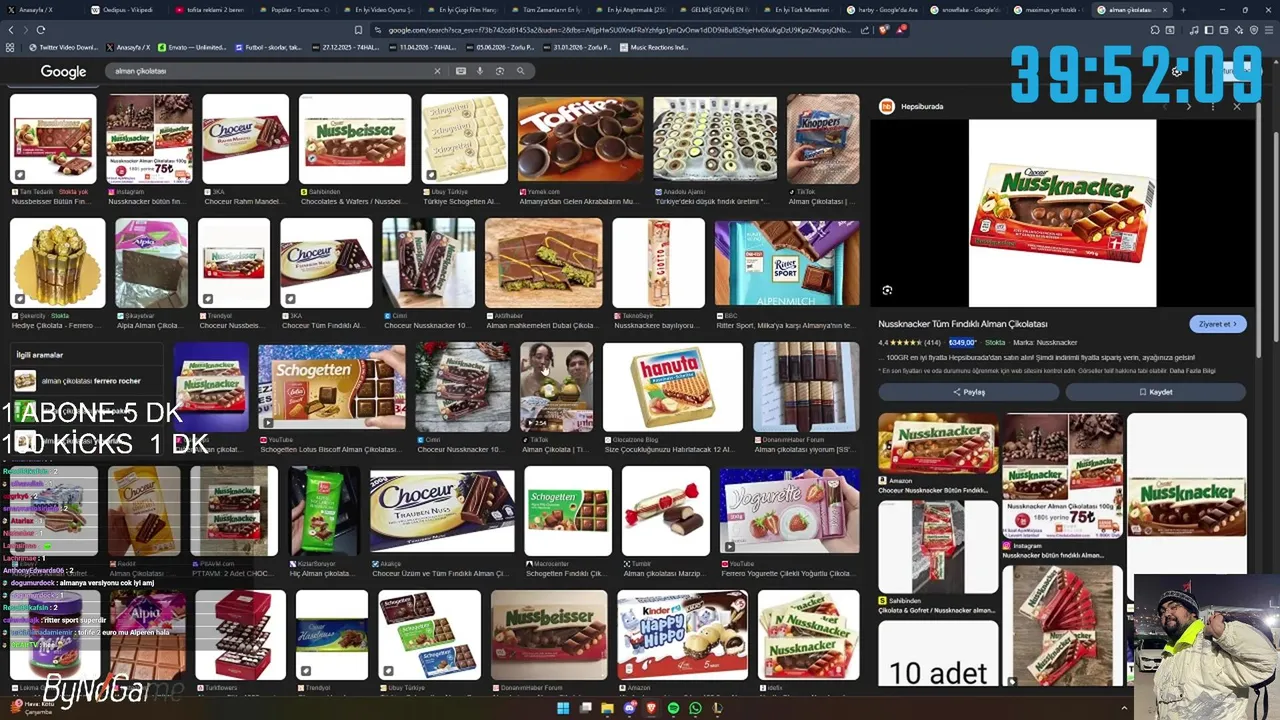Viewport: 1280px width, 720px height.
Task: Switch to the 'tofita reklamı 2 beren' tab
Action: coord(210,10)
